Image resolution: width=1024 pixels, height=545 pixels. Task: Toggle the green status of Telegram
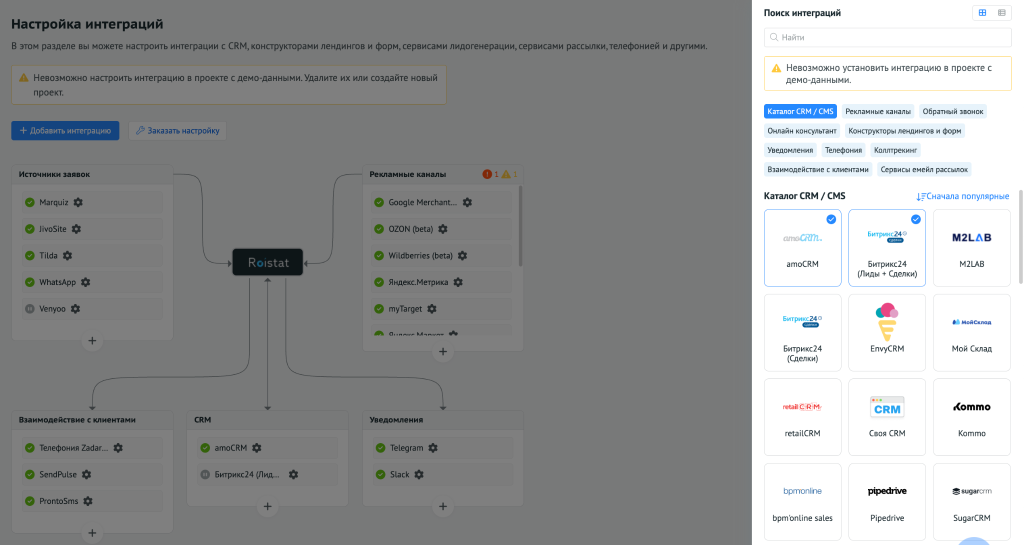coord(380,448)
